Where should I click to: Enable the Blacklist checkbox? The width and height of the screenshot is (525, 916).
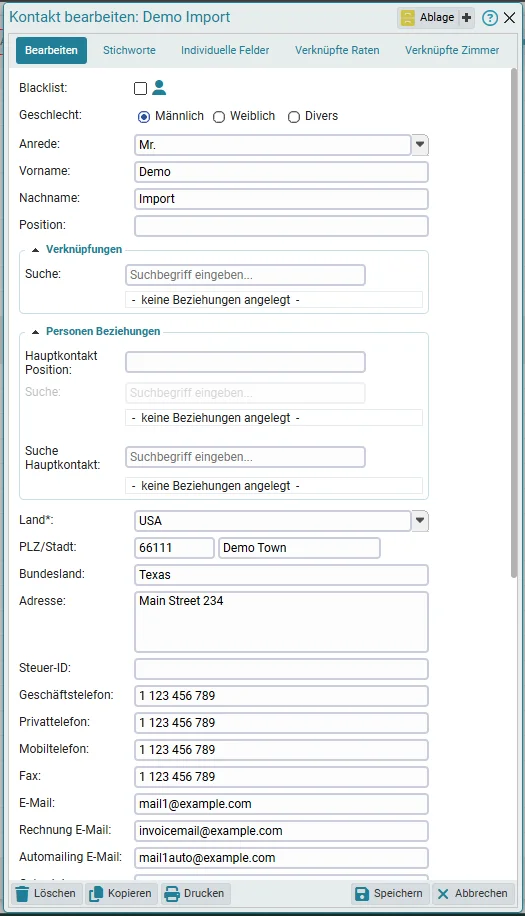[x=140, y=88]
